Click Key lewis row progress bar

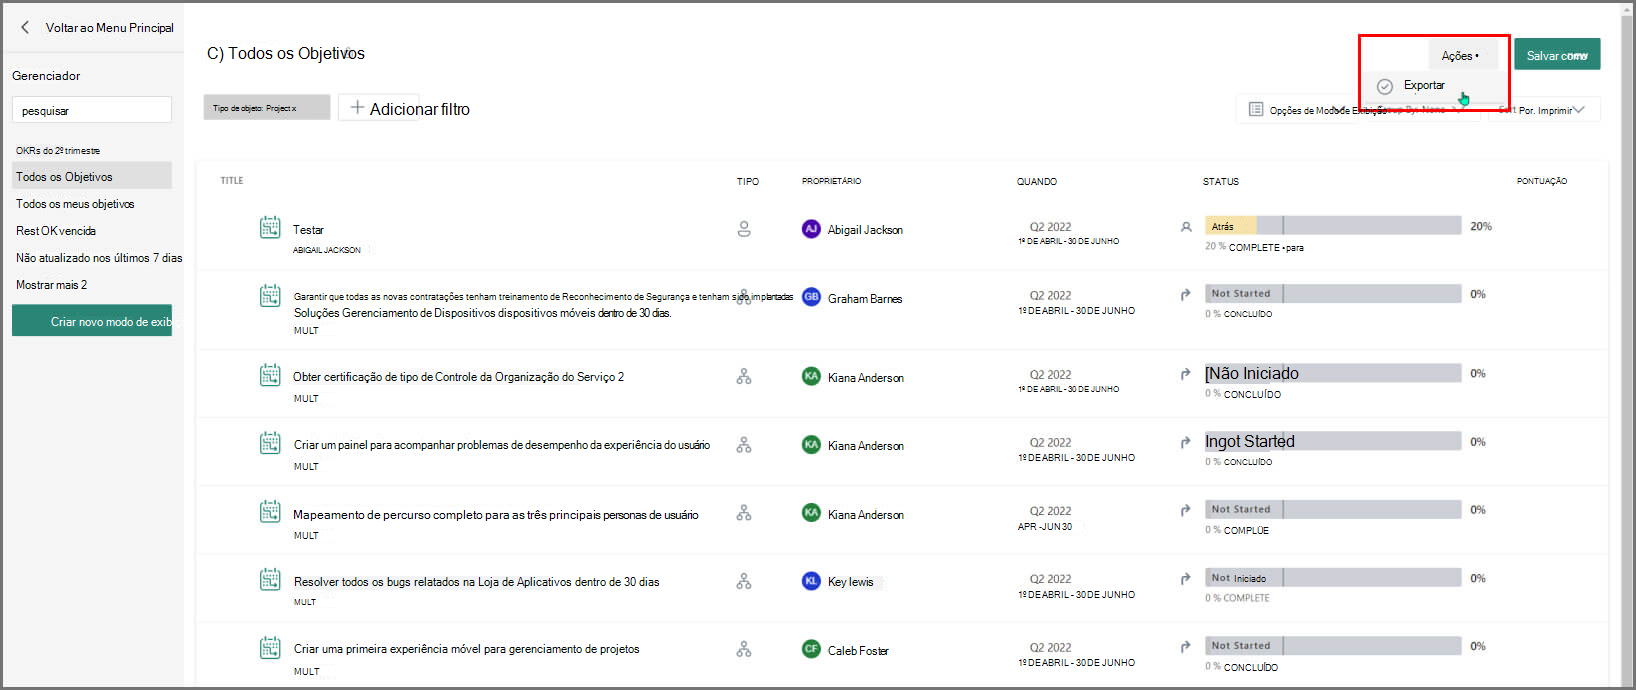[1333, 578]
